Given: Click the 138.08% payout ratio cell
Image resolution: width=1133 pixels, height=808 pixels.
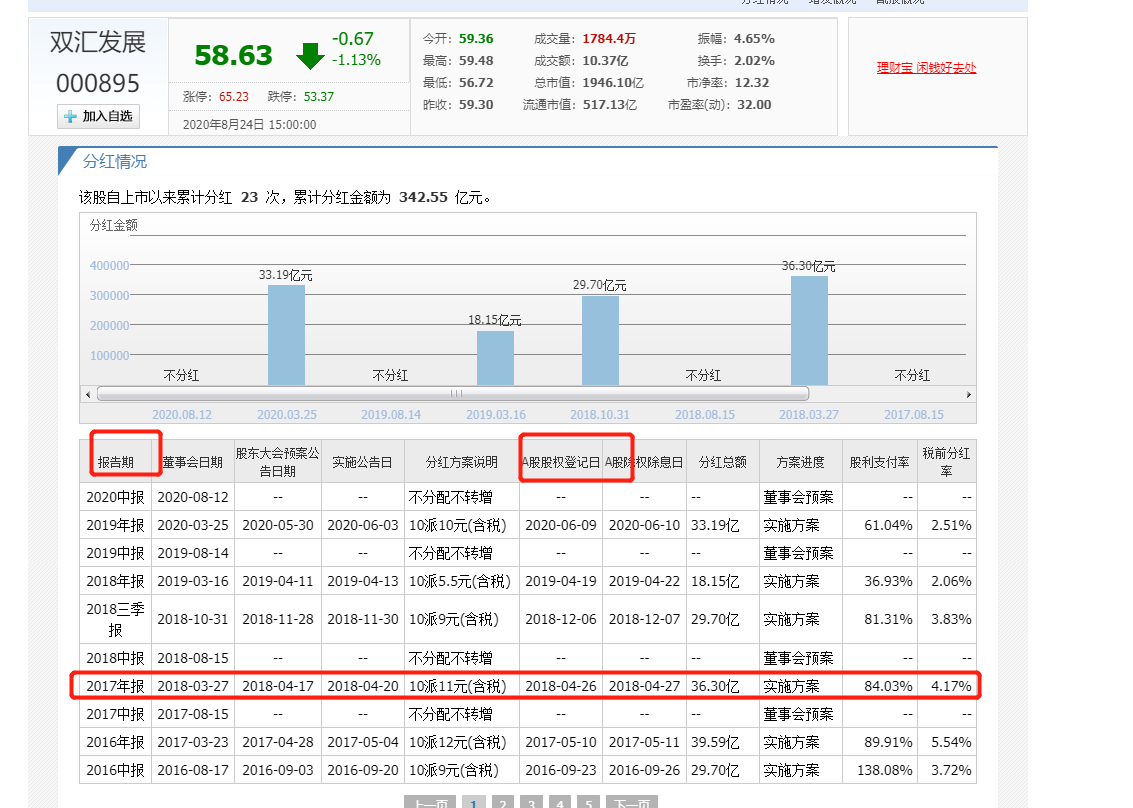Looking at the screenshot, I should pyautogui.click(x=879, y=770).
